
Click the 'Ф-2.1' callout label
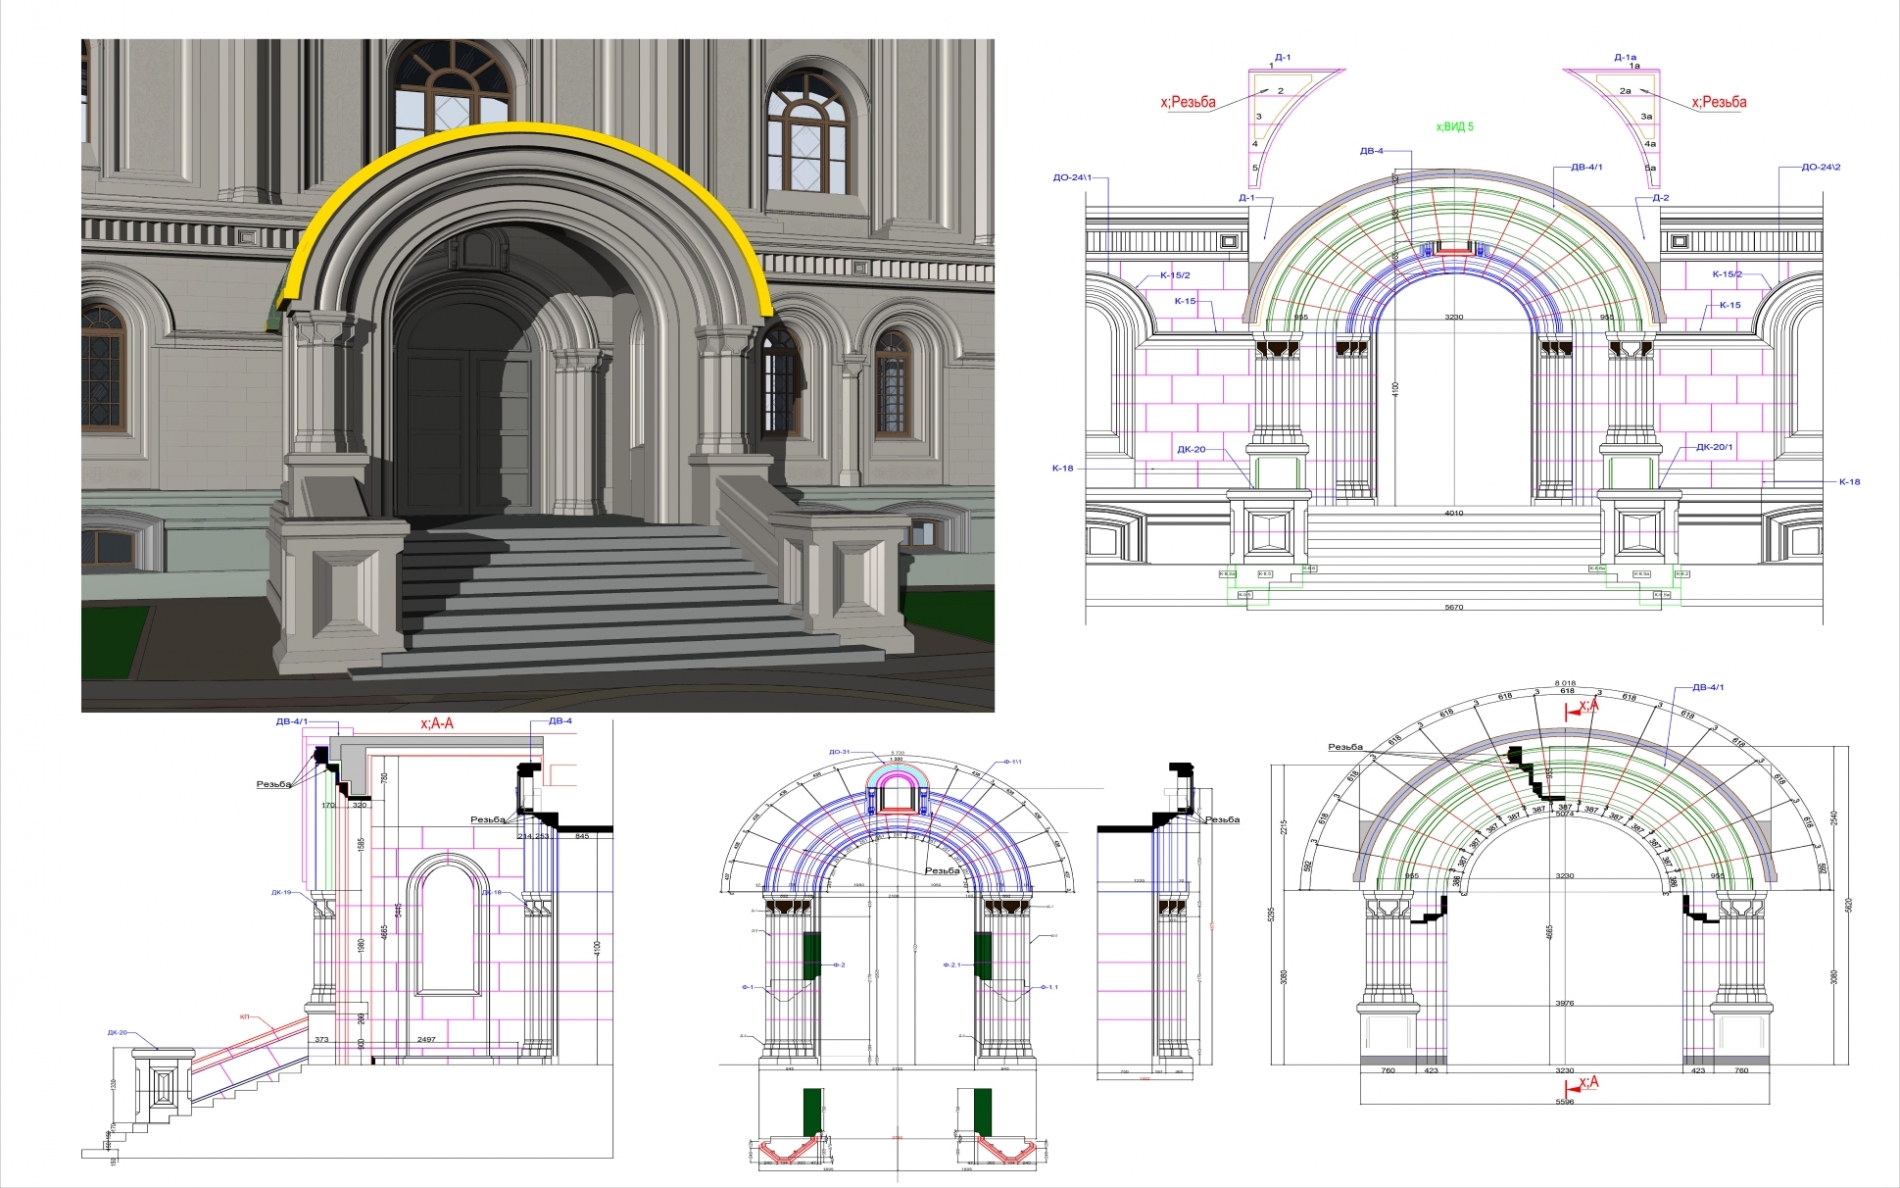click(x=952, y=965)
